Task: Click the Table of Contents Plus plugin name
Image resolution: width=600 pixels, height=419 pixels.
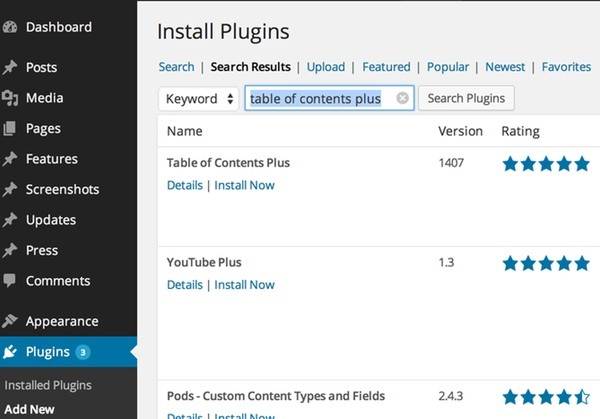Action: 228,163
